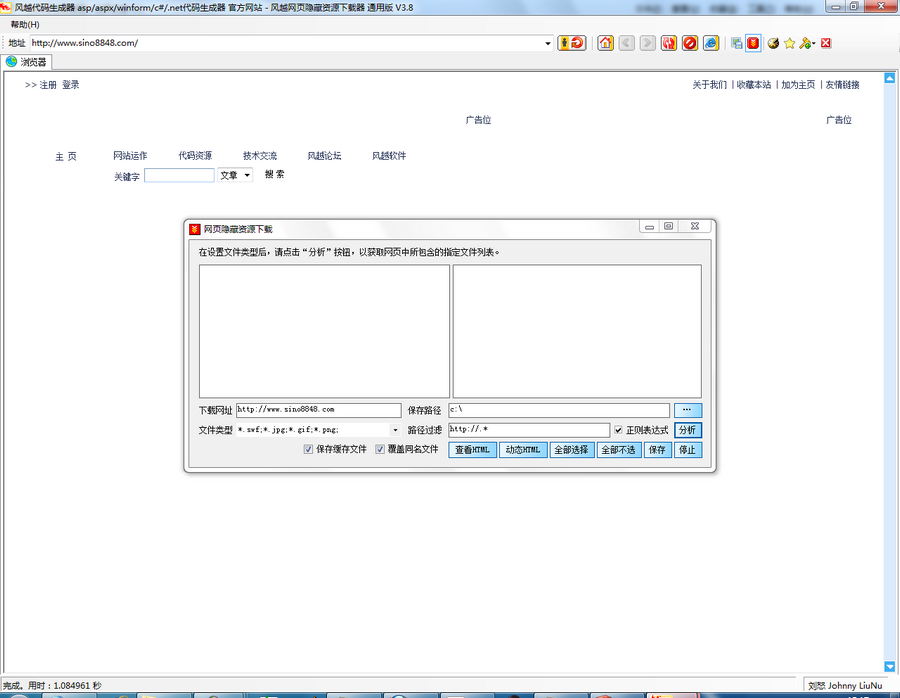Click the red X exit icon in toolbar
The height and width of the screenshot is (698, 900).
pyautogui.click(x=827, y=43)
